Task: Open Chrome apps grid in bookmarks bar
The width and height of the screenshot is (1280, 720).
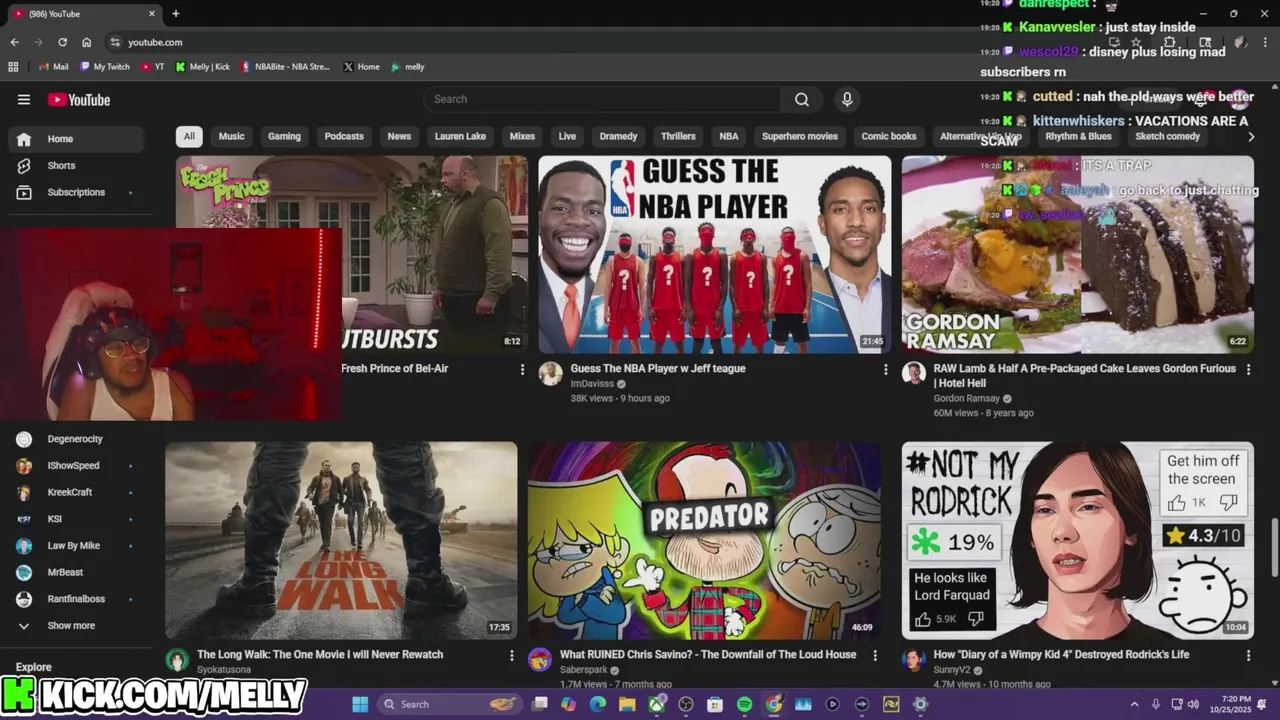Action: coord(13,67)
